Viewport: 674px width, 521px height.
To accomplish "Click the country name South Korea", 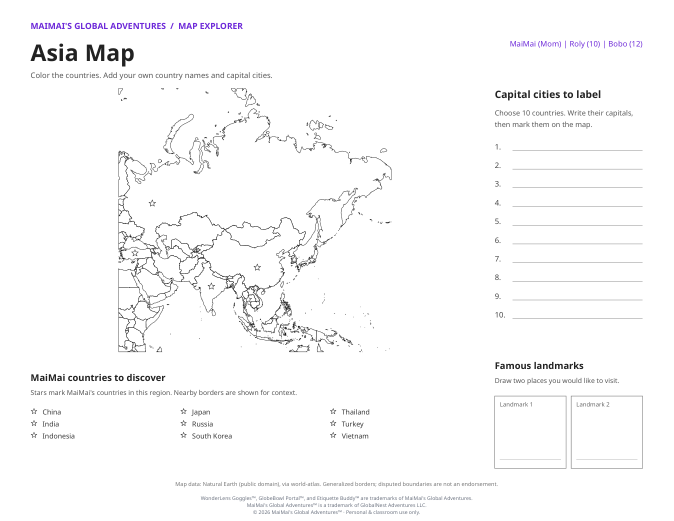I will click(x=212, y=436).
